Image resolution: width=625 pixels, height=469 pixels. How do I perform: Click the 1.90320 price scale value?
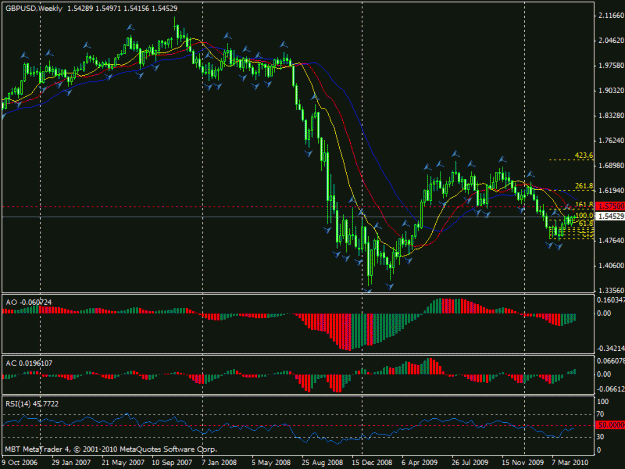(611, 90)
